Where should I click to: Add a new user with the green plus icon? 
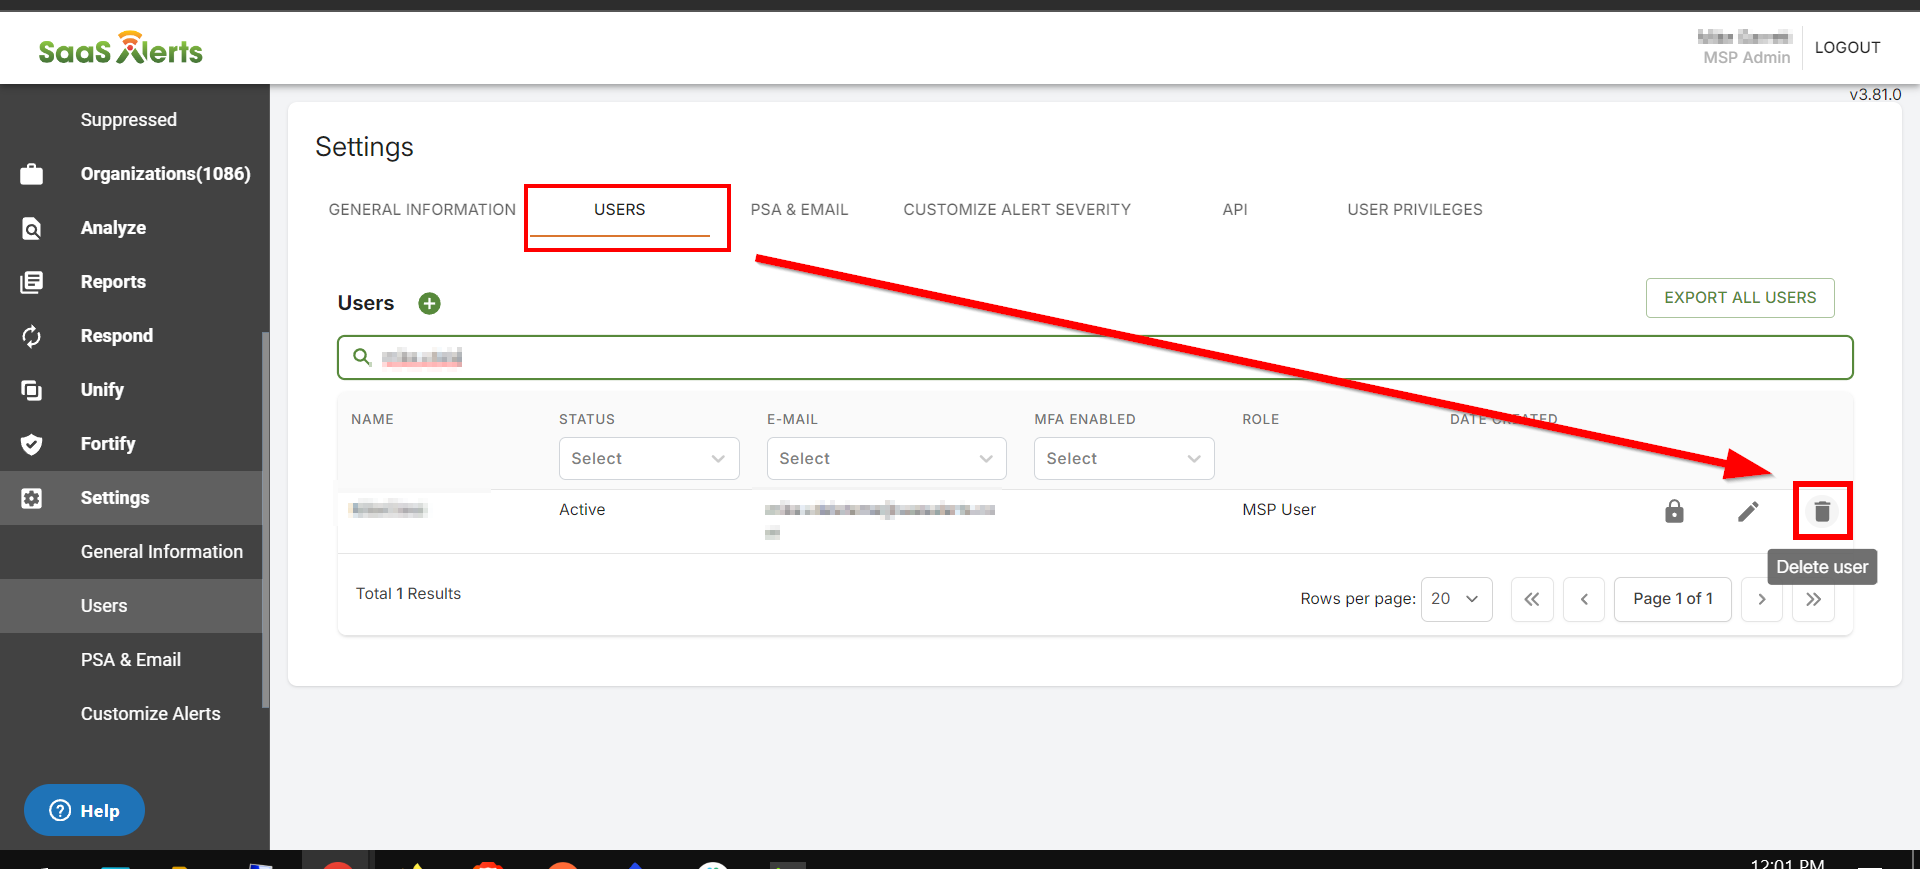pos(429,303)
